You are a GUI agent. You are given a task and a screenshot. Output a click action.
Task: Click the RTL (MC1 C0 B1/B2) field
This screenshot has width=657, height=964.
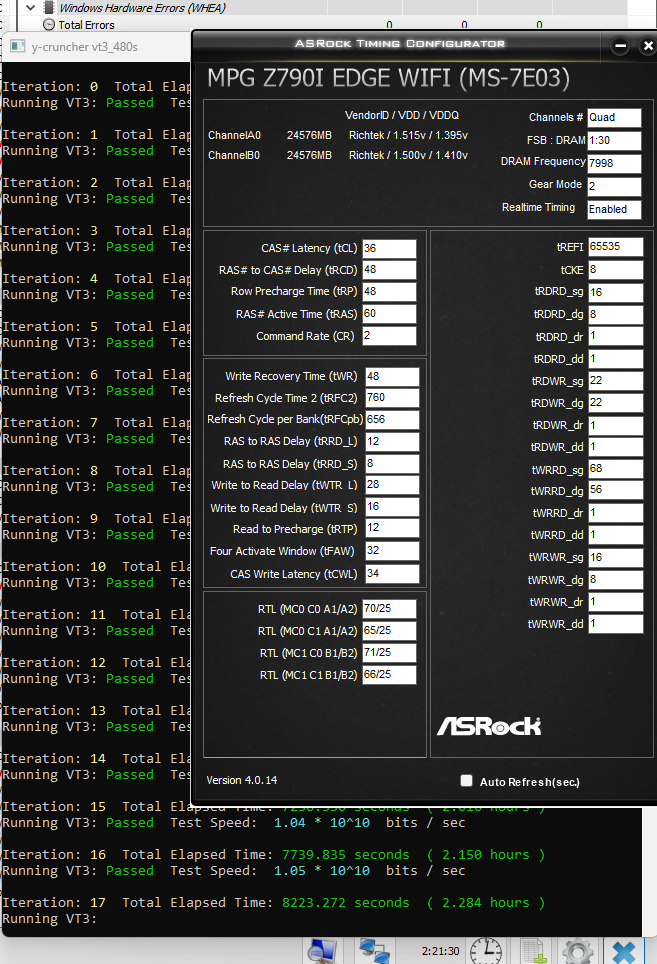pos(389,653)
